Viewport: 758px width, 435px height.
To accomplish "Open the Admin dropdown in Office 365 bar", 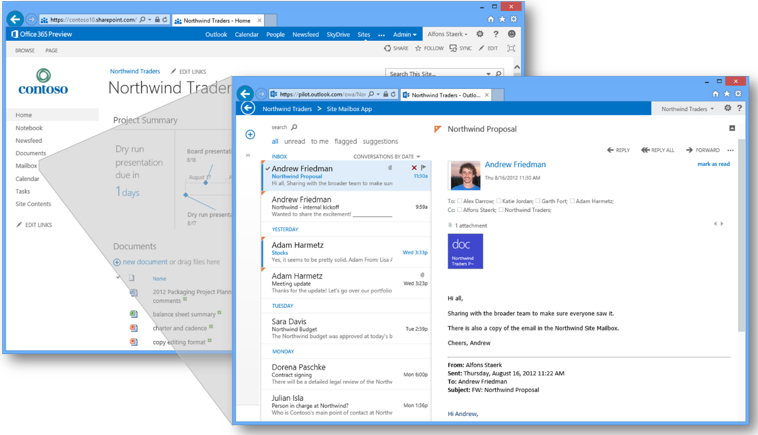I will [x=405, y=34].
